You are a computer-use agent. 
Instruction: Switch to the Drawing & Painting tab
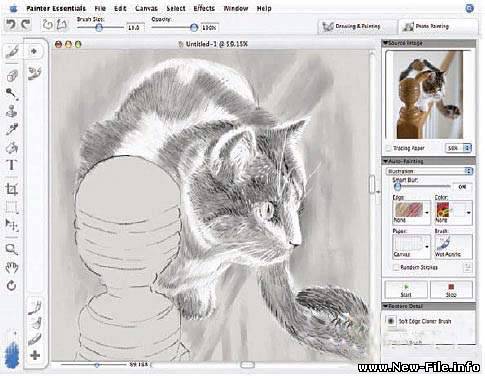click(358, 26)
